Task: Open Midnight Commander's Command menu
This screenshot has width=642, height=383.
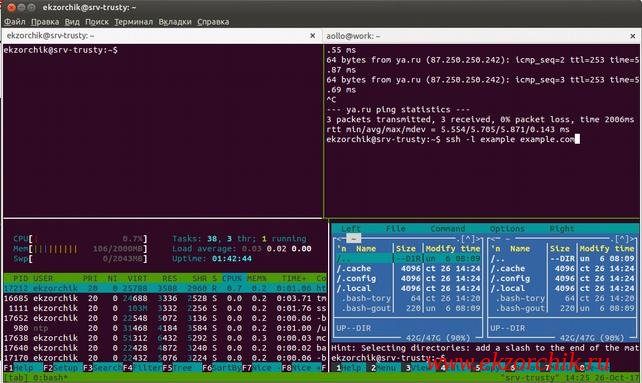Action: click(448, 229)
